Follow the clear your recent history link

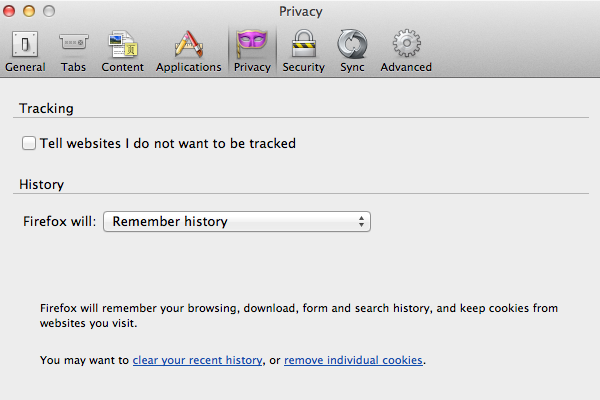point(197,360)
